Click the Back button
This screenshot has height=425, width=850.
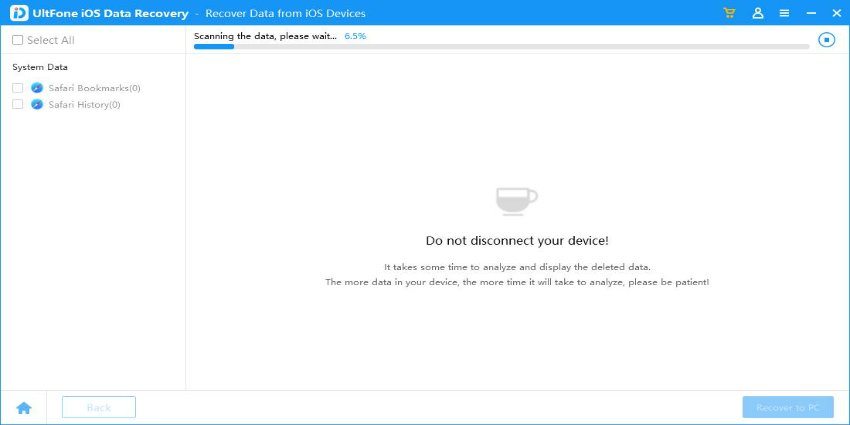click(x=99, y=408)
